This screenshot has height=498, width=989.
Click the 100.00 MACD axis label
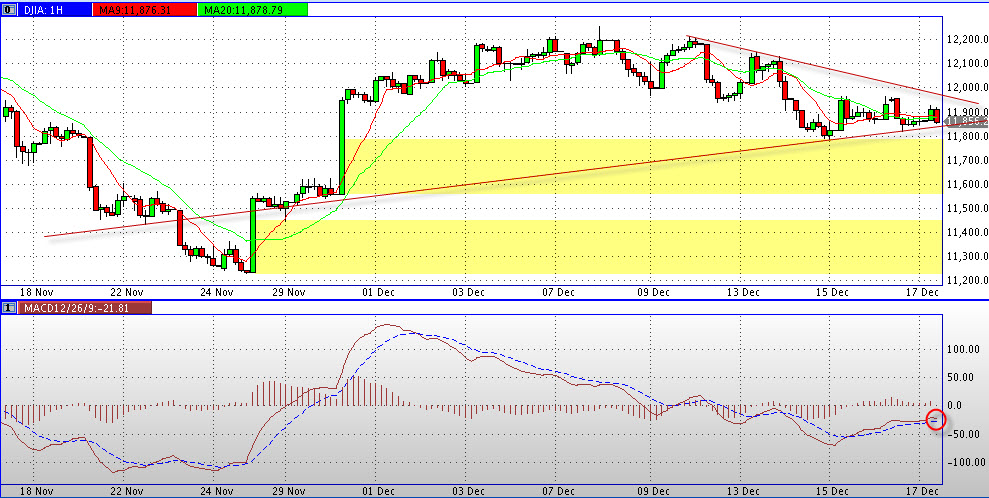point(965,349)
